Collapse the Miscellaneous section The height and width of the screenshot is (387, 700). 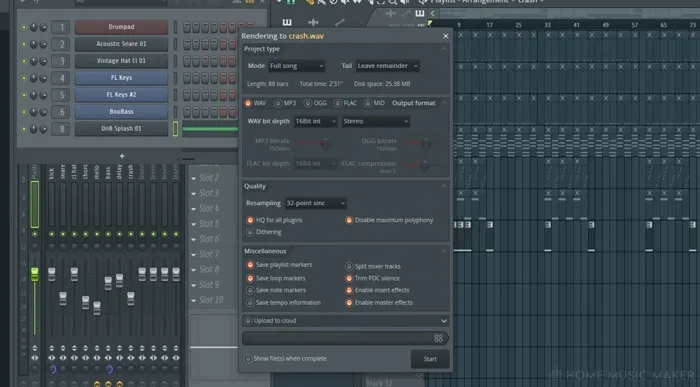click(444, 251)
